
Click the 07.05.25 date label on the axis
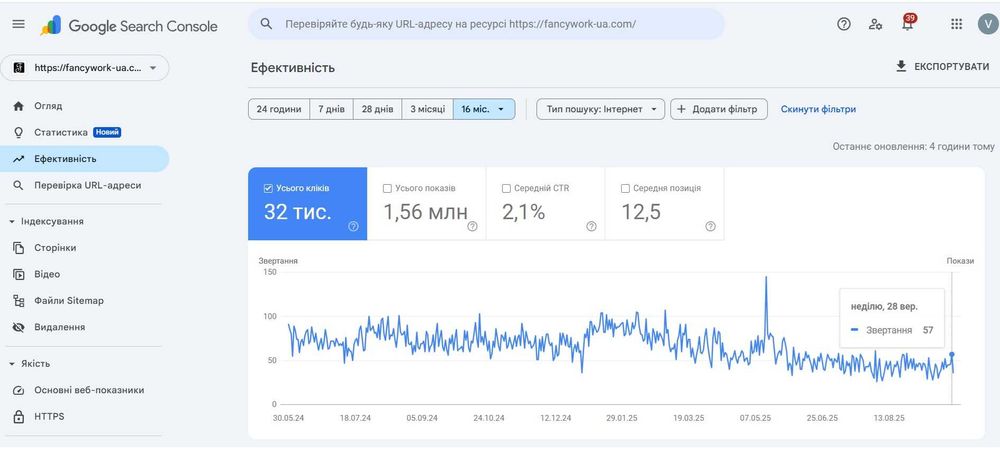[755, 419]
